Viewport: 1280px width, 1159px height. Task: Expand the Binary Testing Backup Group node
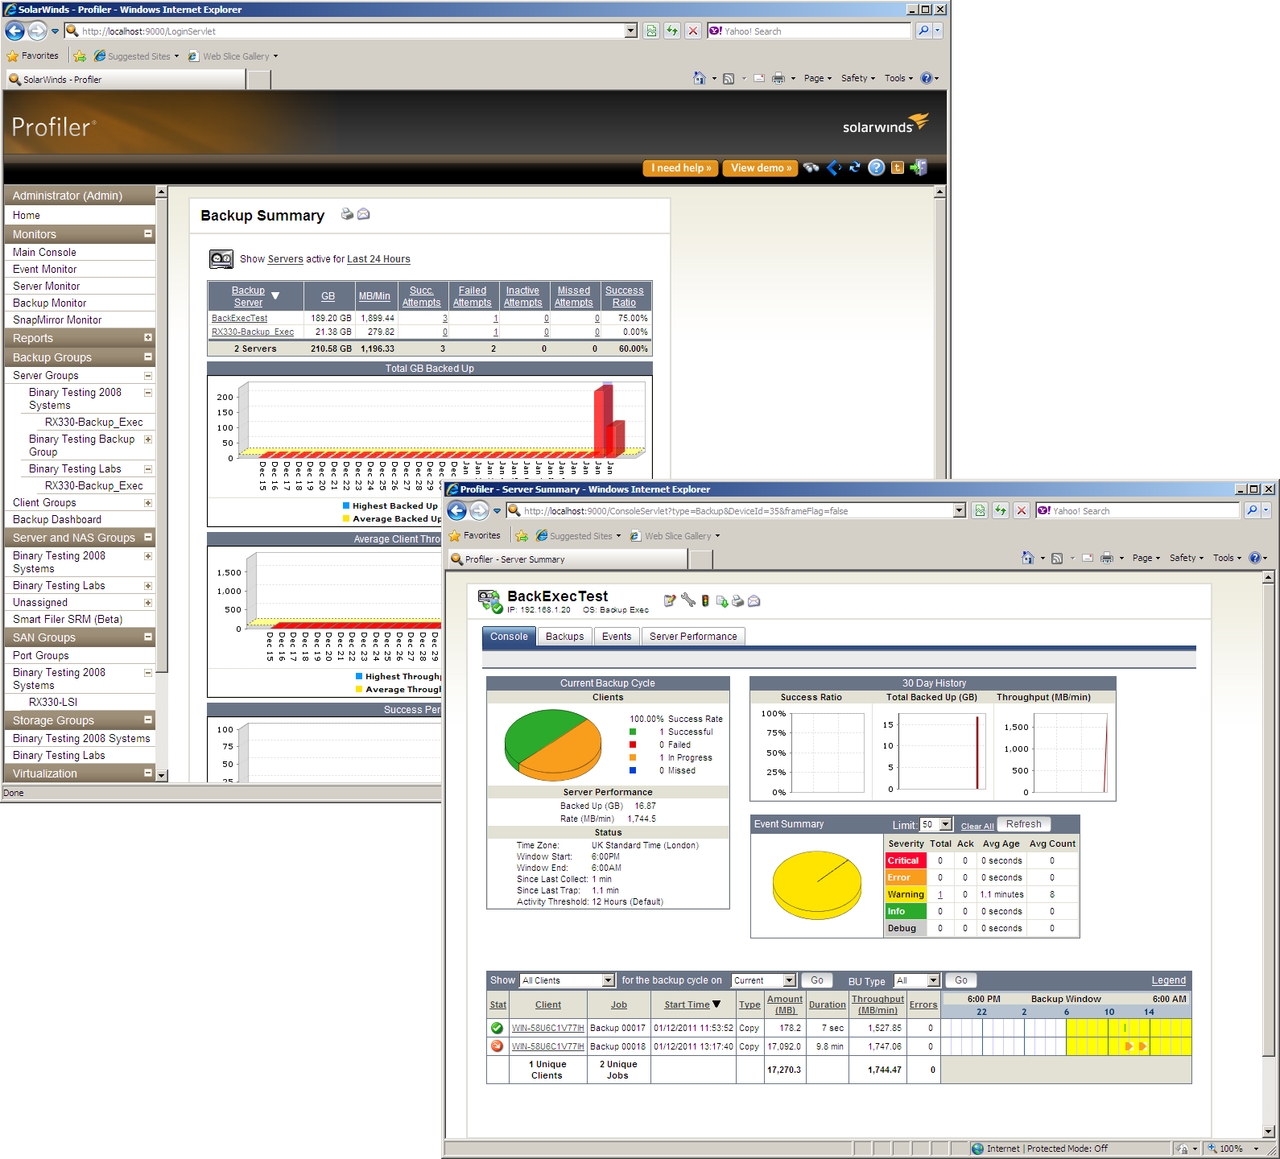tap(148, 439)
